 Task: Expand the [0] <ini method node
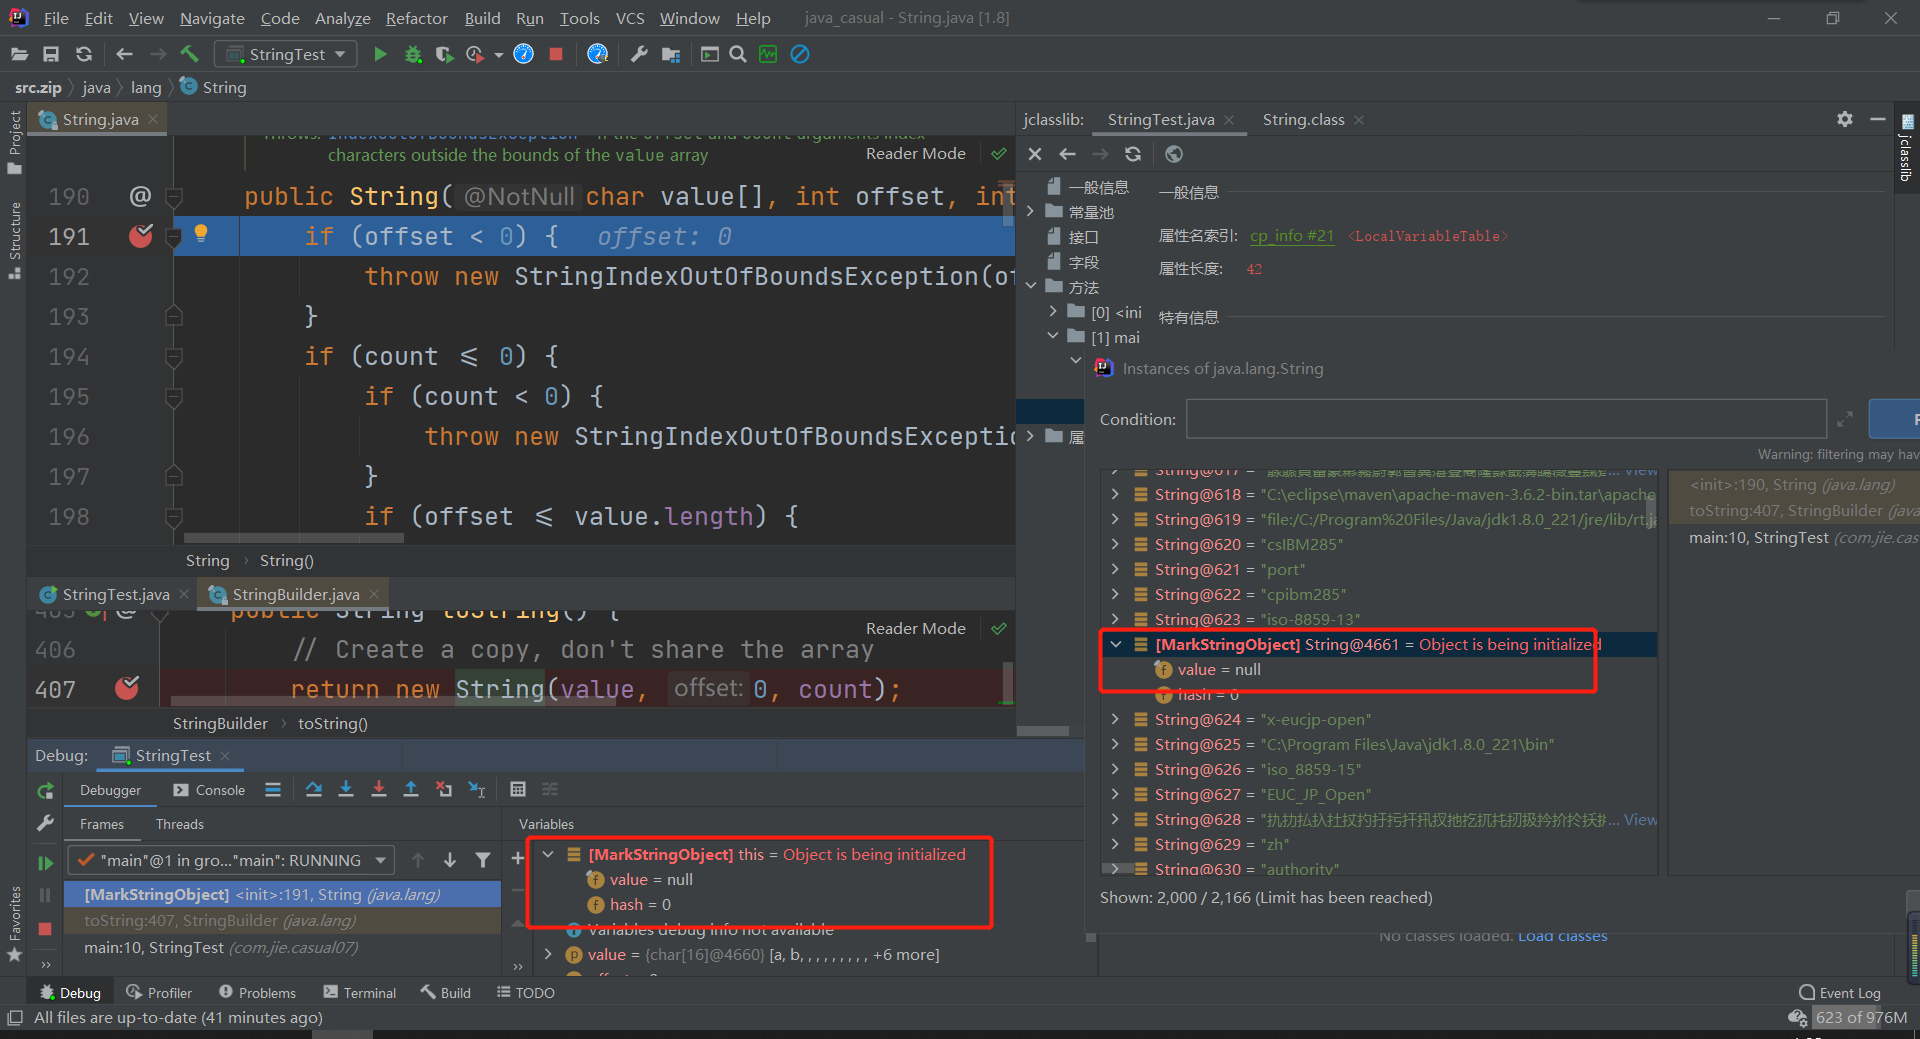coord(1053,312)
